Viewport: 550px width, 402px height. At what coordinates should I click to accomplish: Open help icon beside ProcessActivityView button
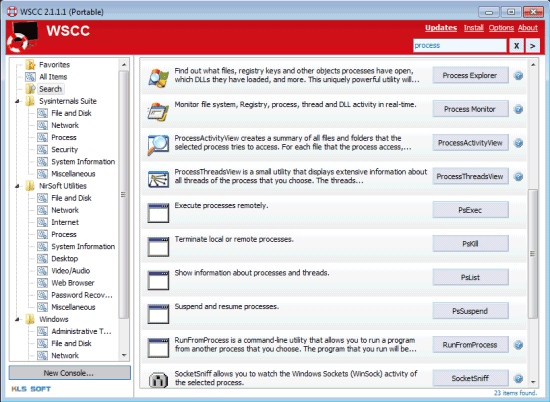coord(518,143)
